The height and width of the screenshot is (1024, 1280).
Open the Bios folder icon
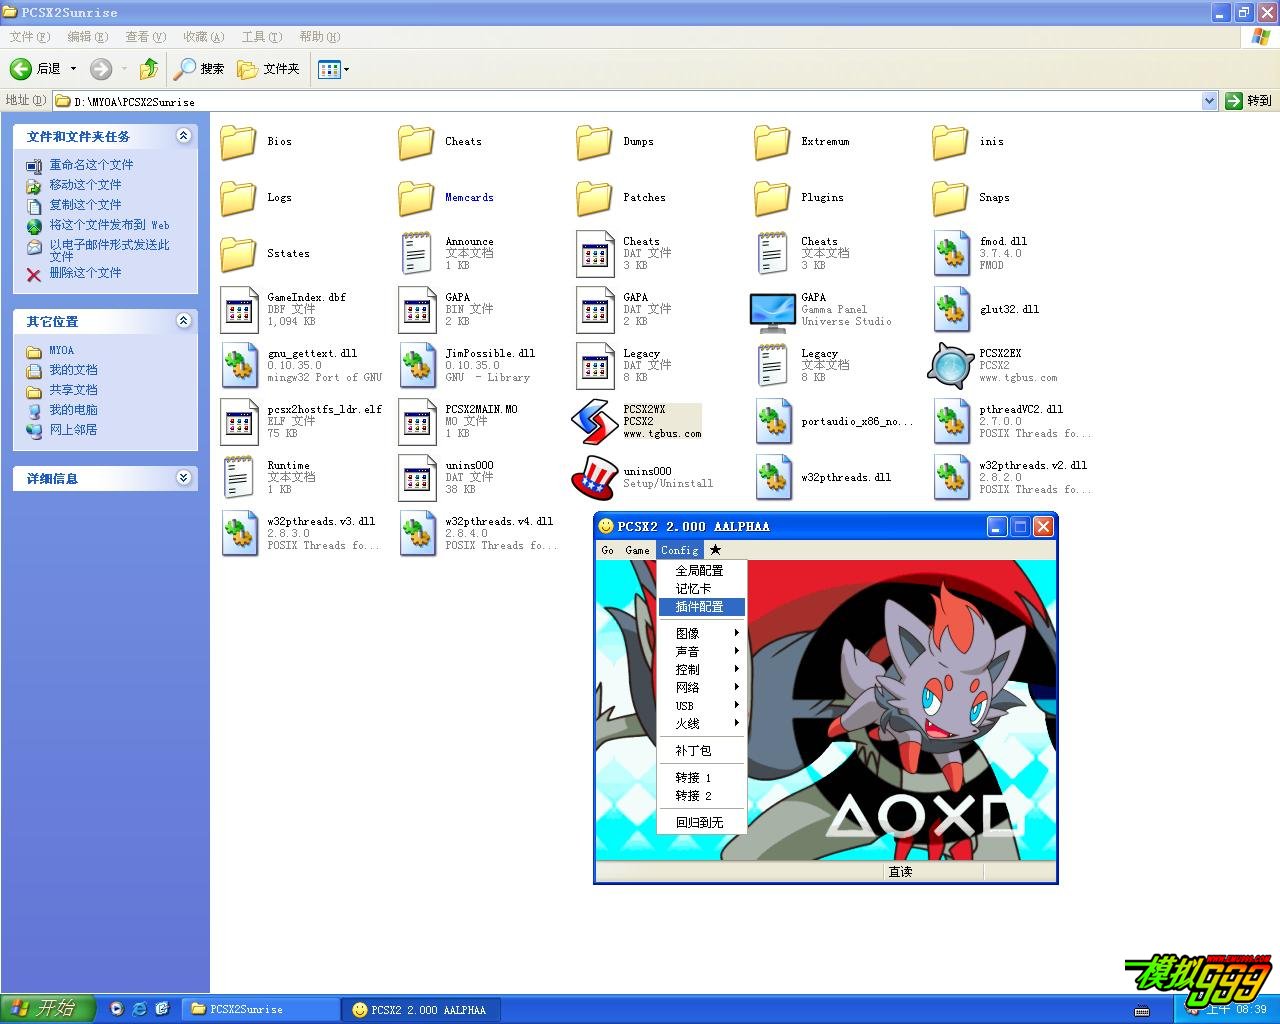click(238, 142)
